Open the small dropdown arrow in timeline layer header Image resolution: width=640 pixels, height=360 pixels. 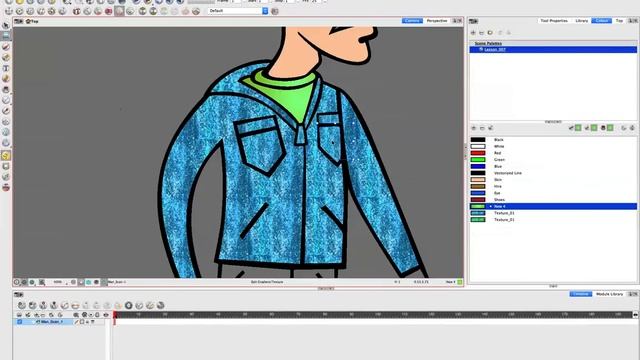click(91, 315)
